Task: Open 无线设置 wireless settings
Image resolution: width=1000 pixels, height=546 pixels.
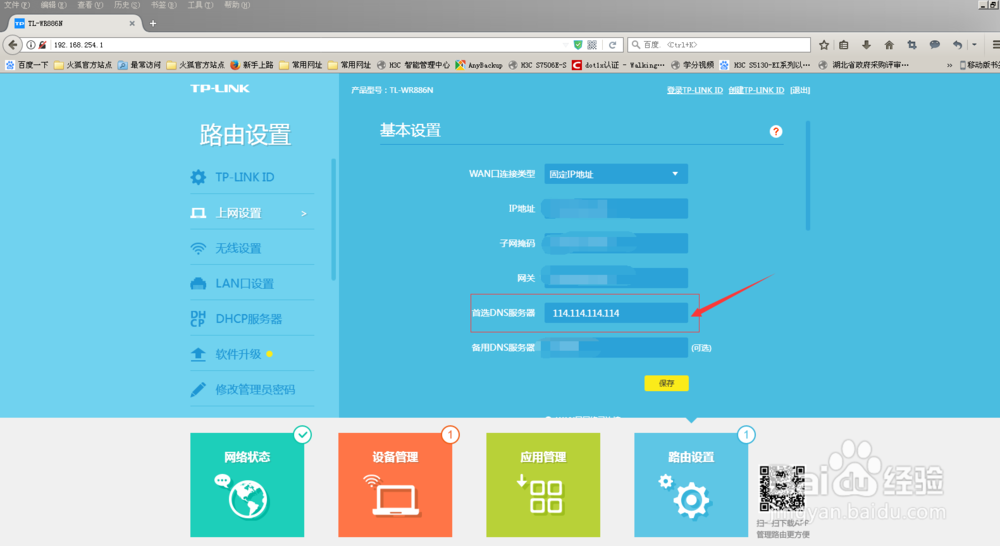Action: coord(252,248)
